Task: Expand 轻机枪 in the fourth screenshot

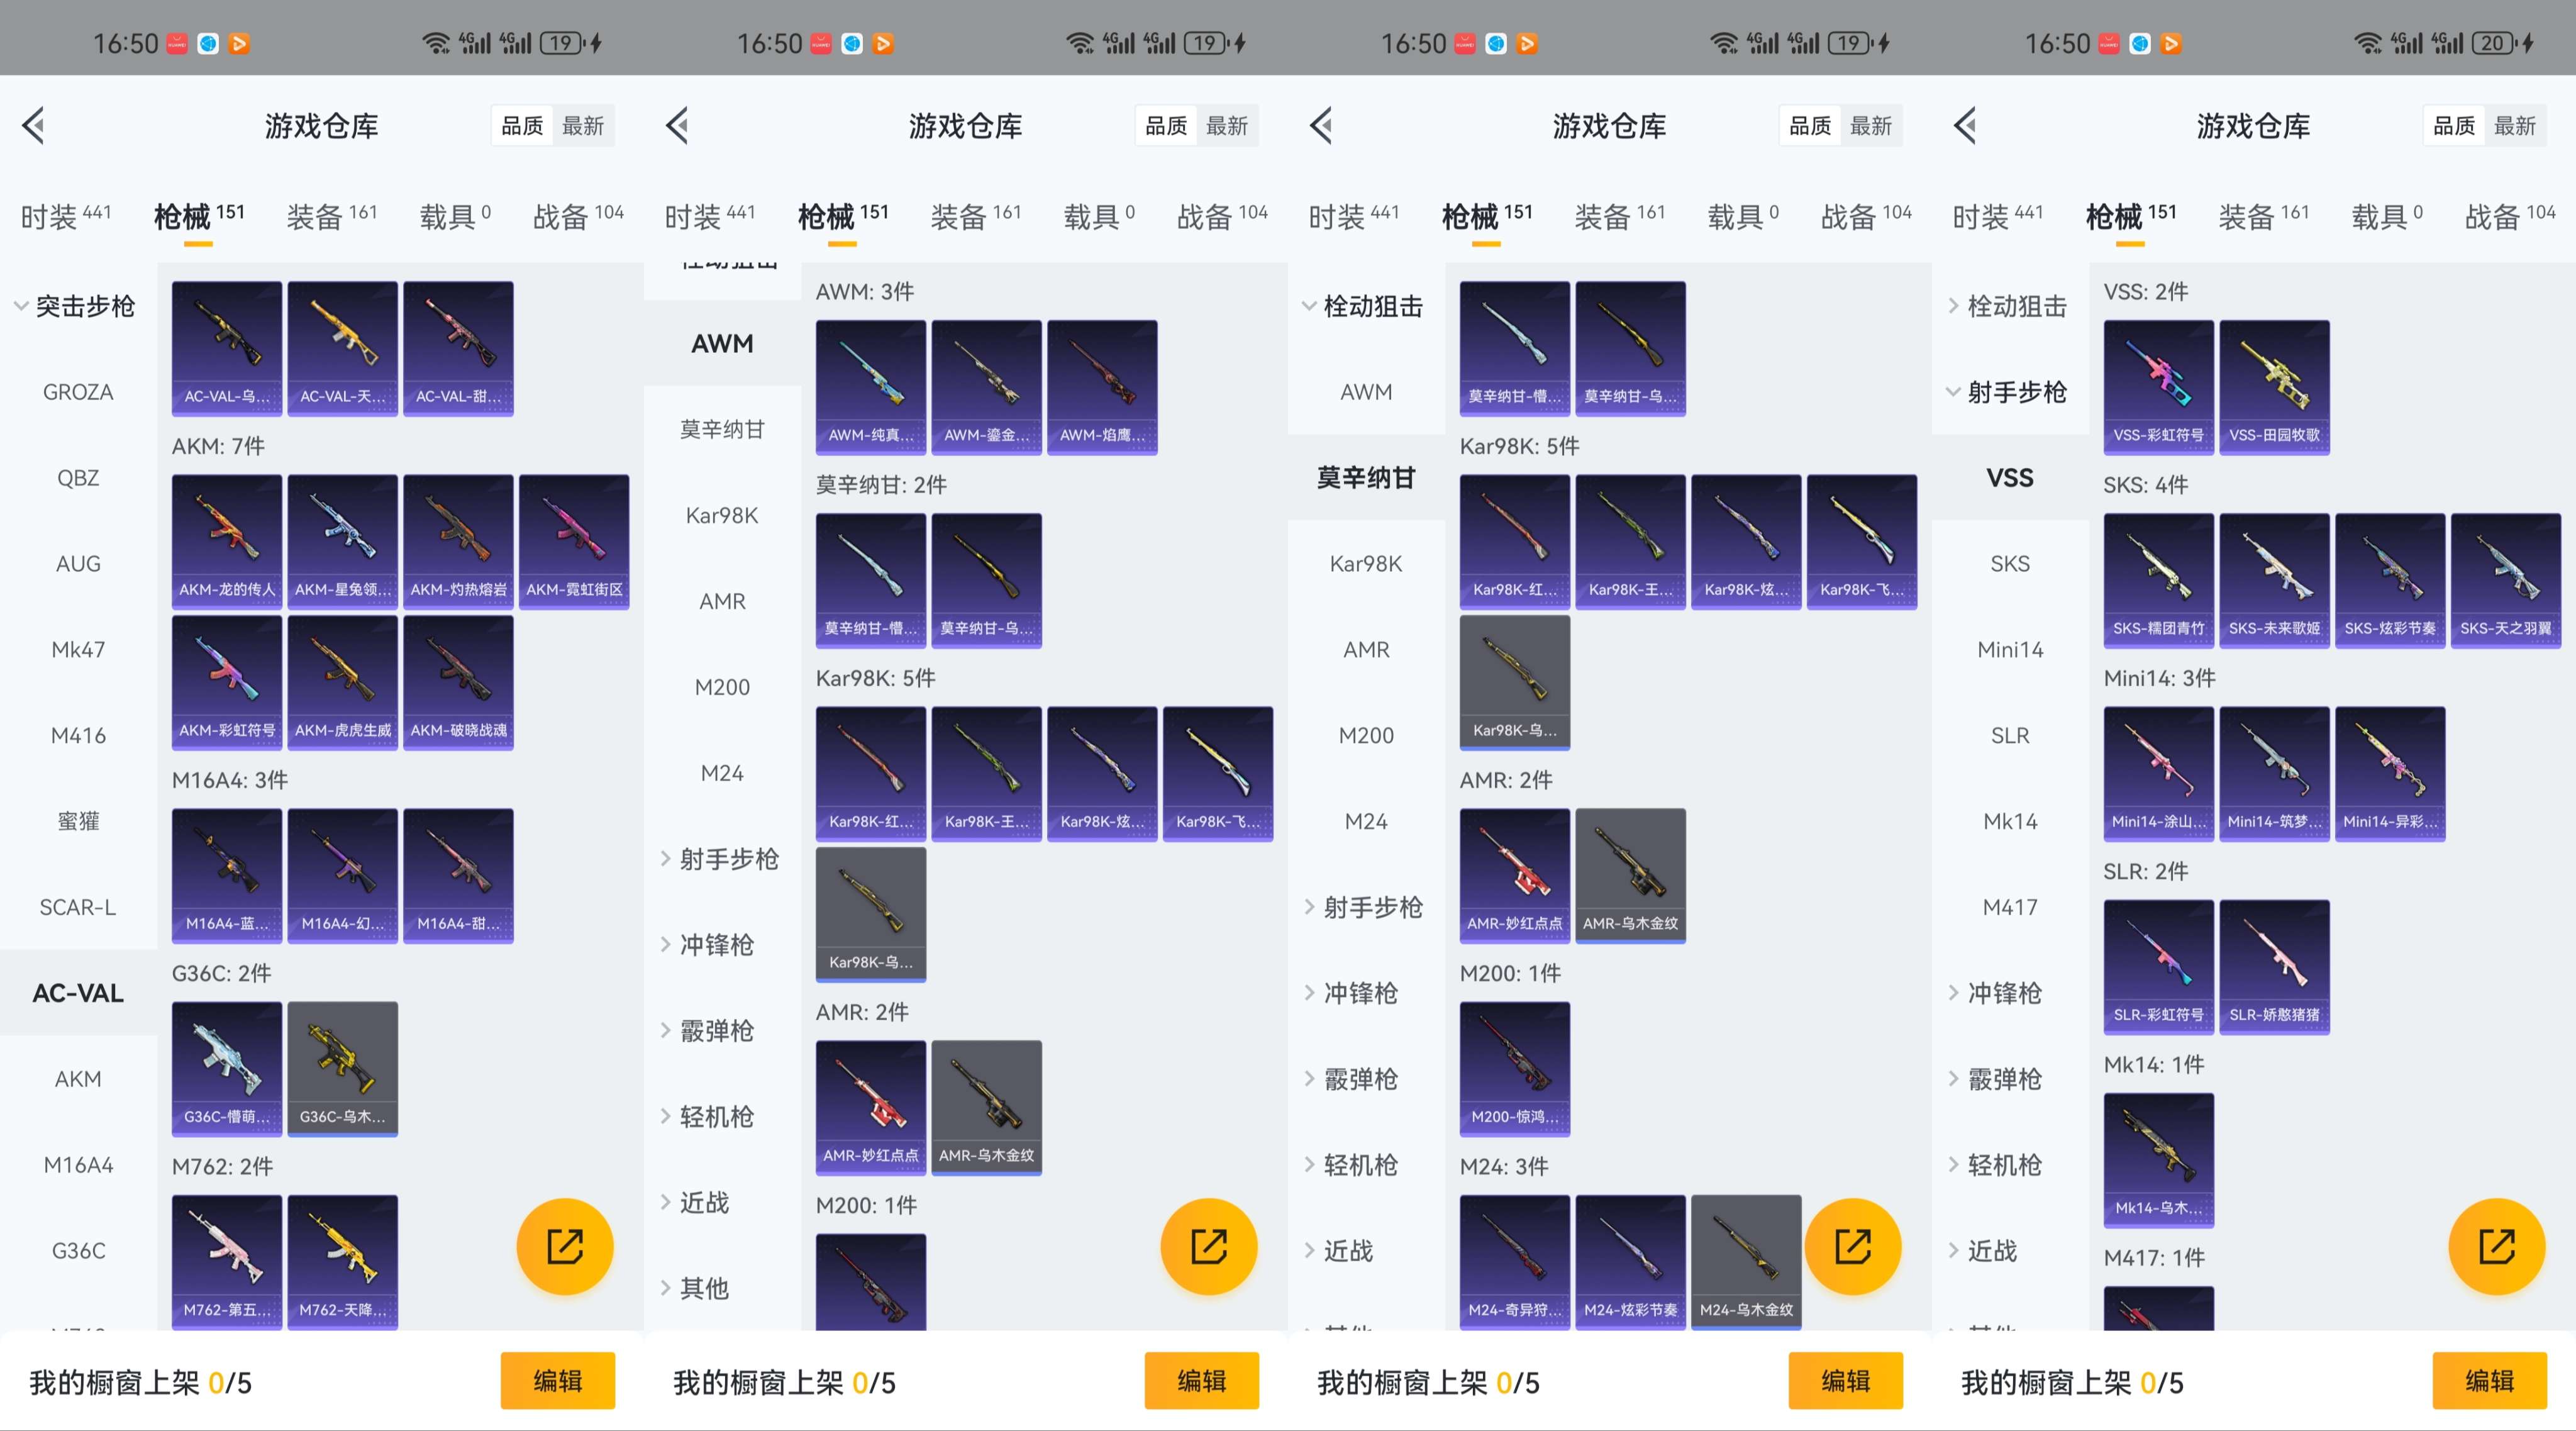Action: click(x=1996, y=1165)
